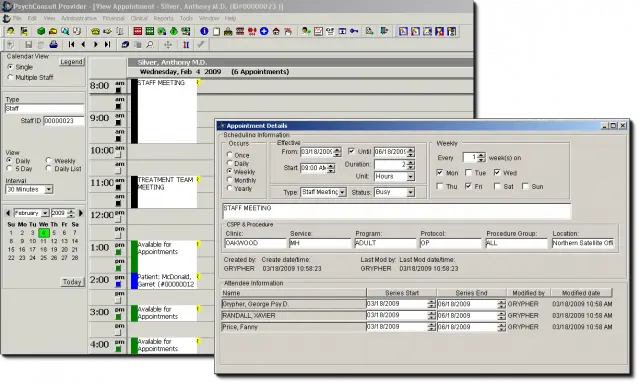The width and height of the screenshot is (640, 384).
Task: Go to first record arrow
Action: 71,44
